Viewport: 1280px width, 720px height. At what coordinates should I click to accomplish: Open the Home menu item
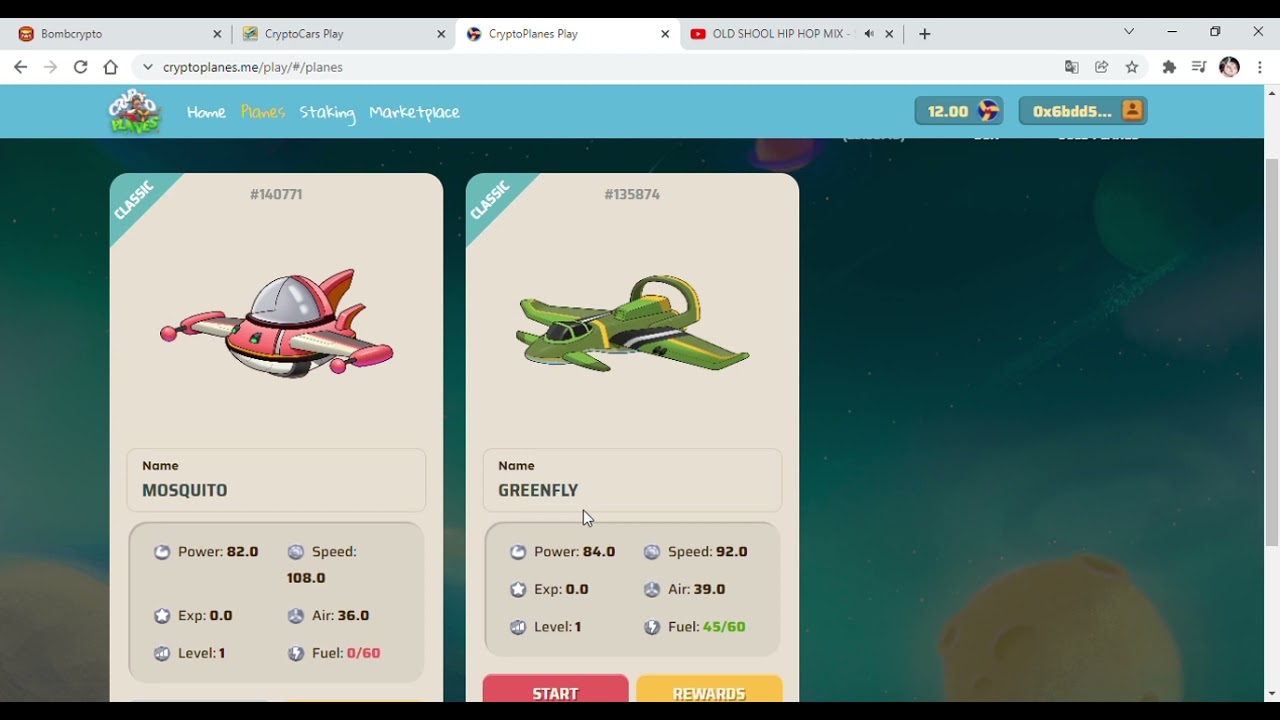point(206,112)
